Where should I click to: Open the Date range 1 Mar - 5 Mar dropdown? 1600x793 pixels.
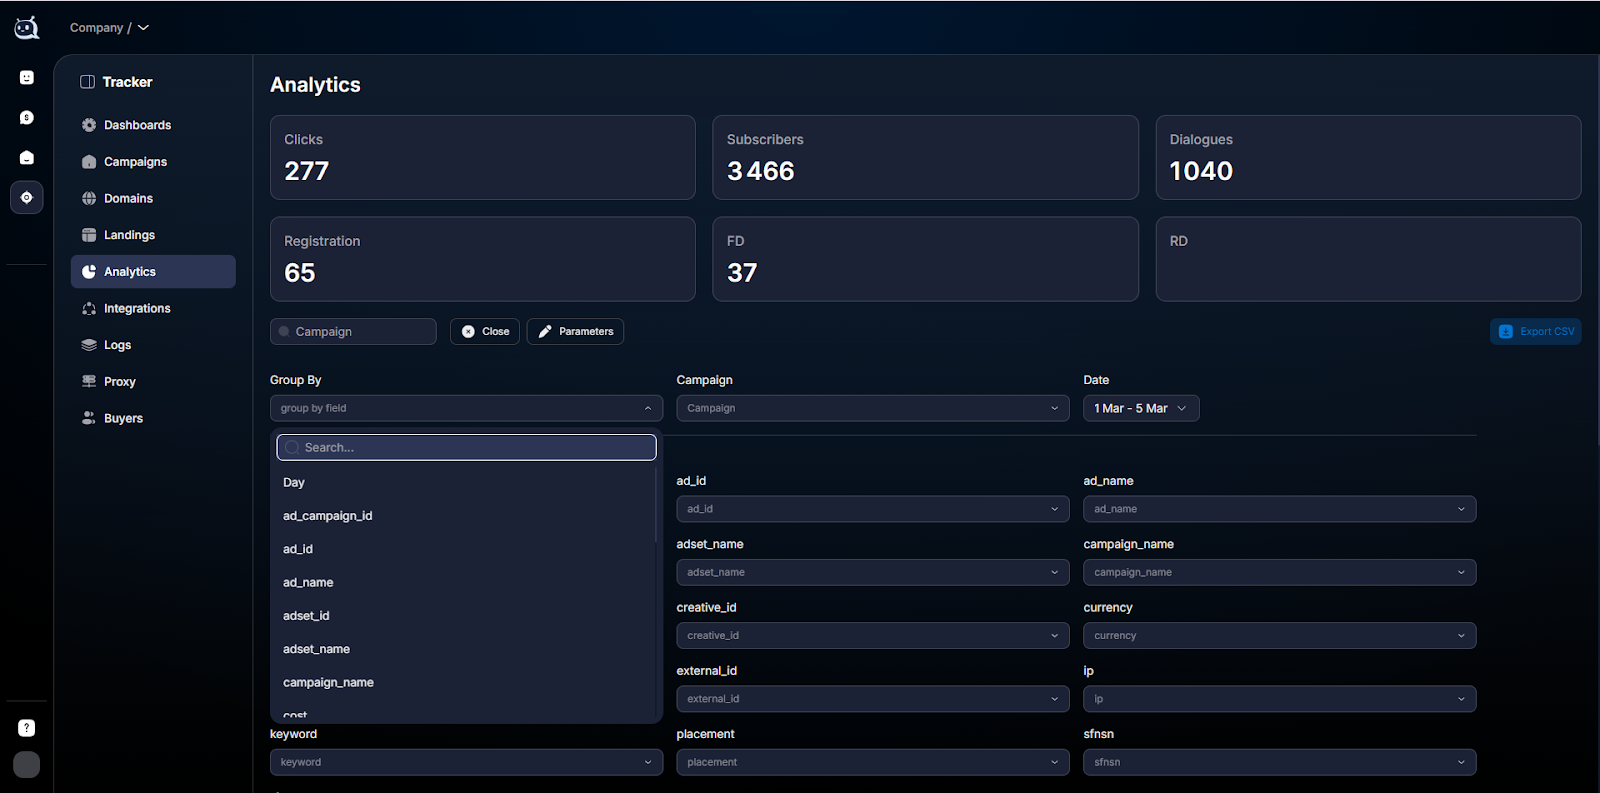point(1141,408)
